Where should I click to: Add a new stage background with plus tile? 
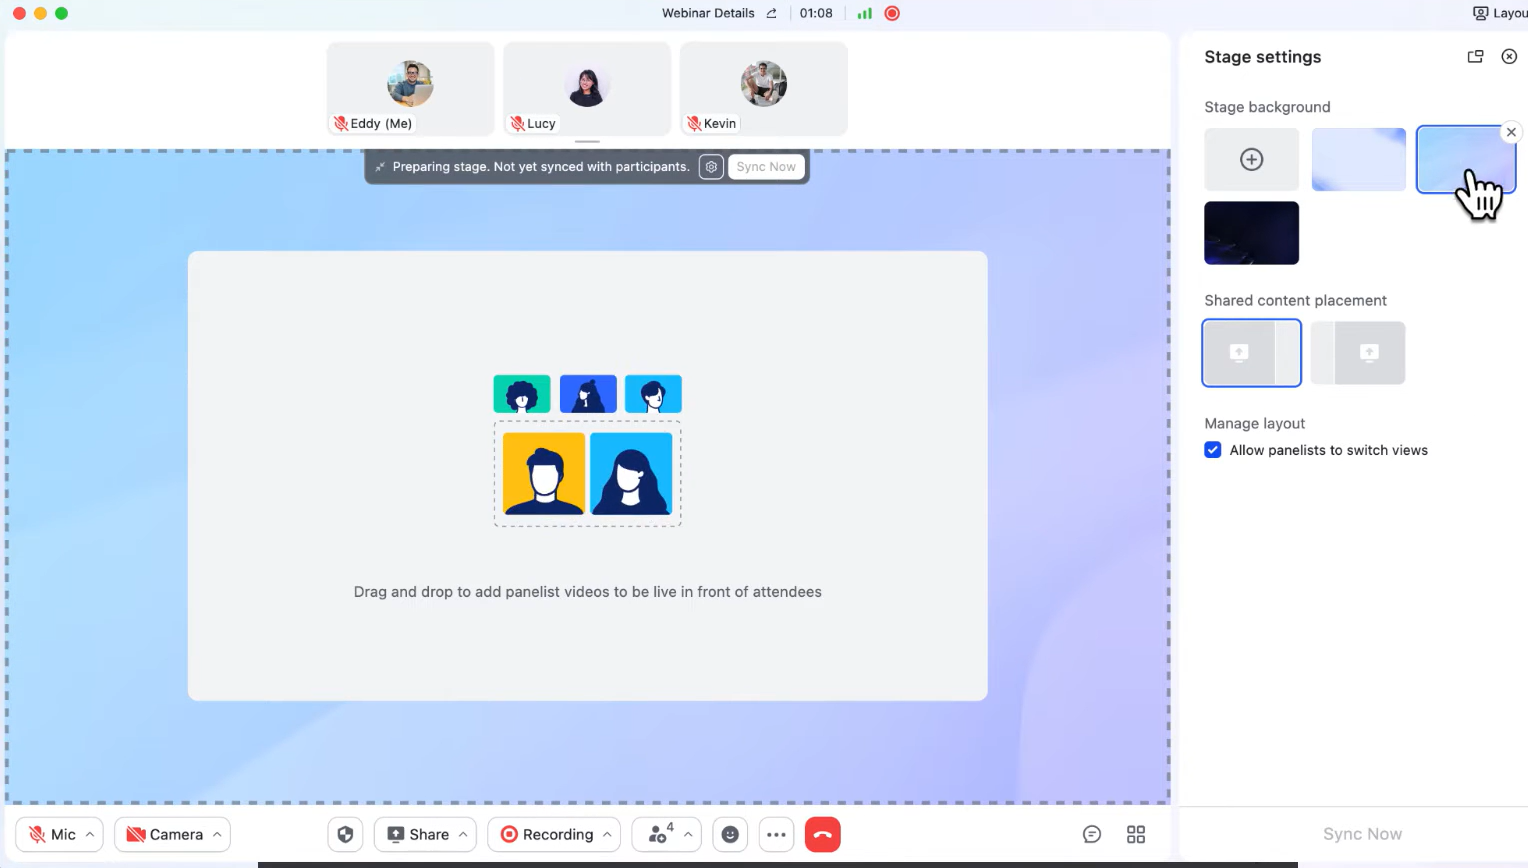pyautogui.click(x=1251, y=159)
